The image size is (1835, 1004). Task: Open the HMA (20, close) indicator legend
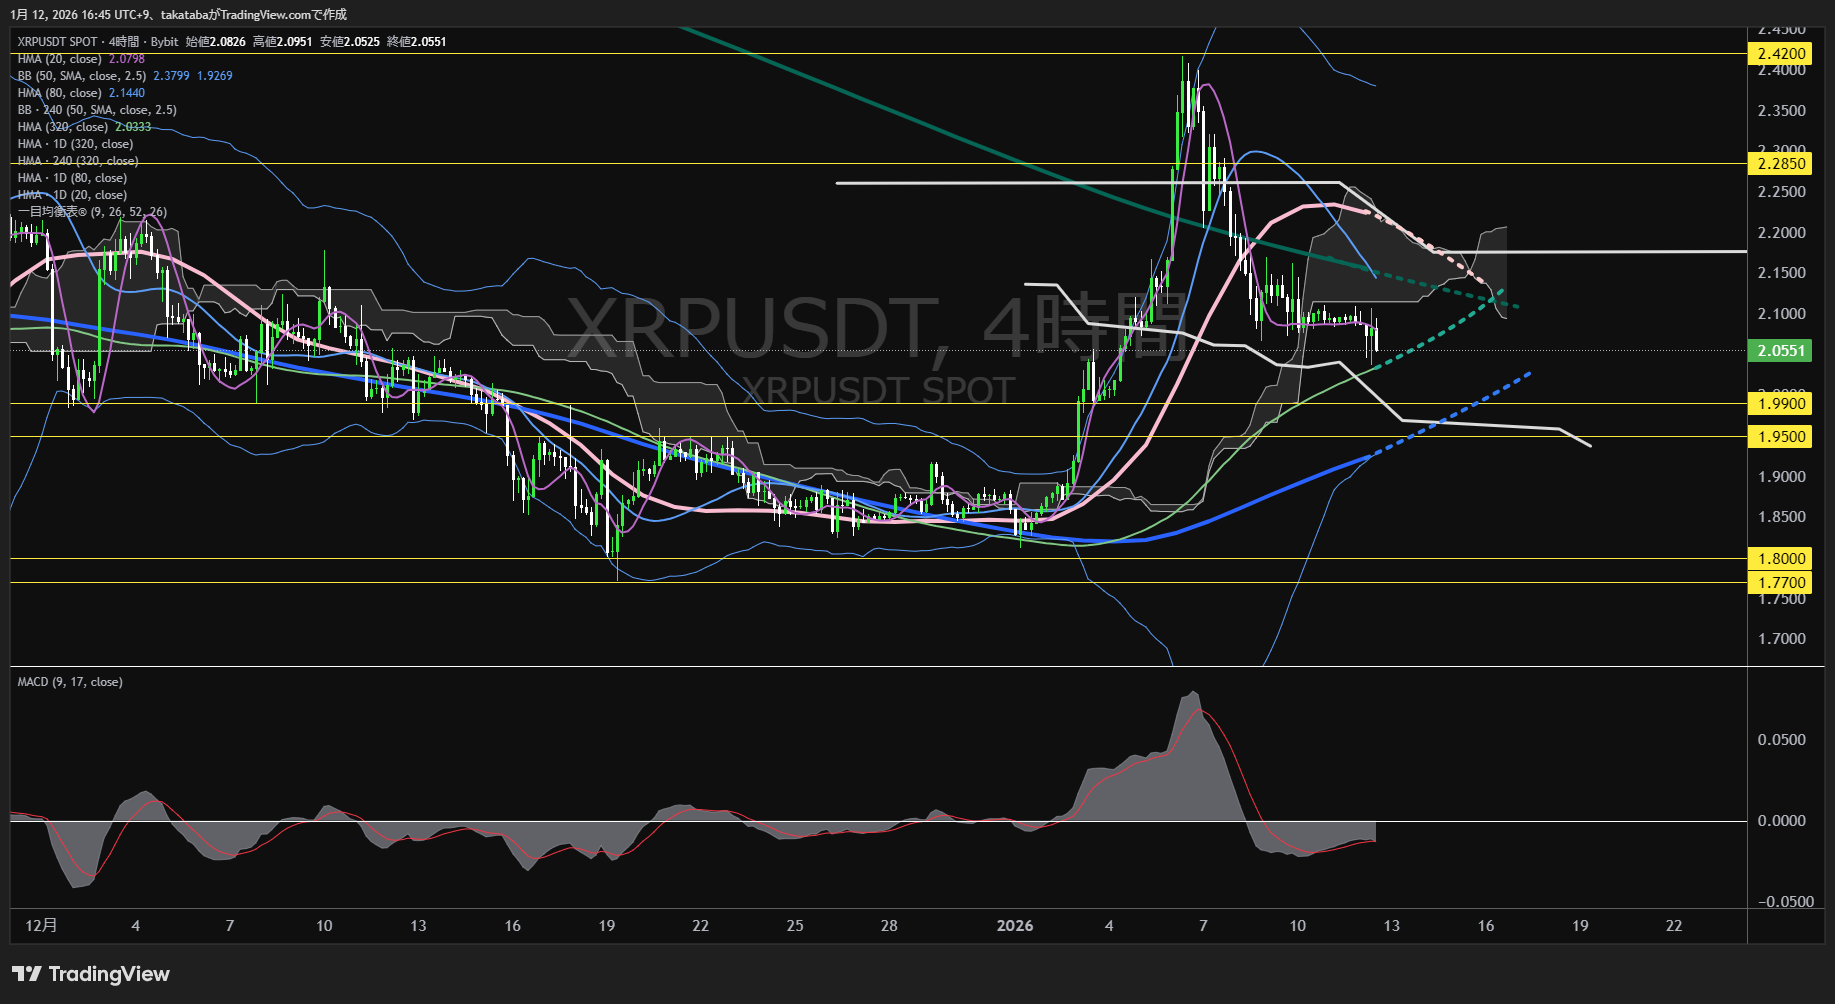click(x=59, y=59)
